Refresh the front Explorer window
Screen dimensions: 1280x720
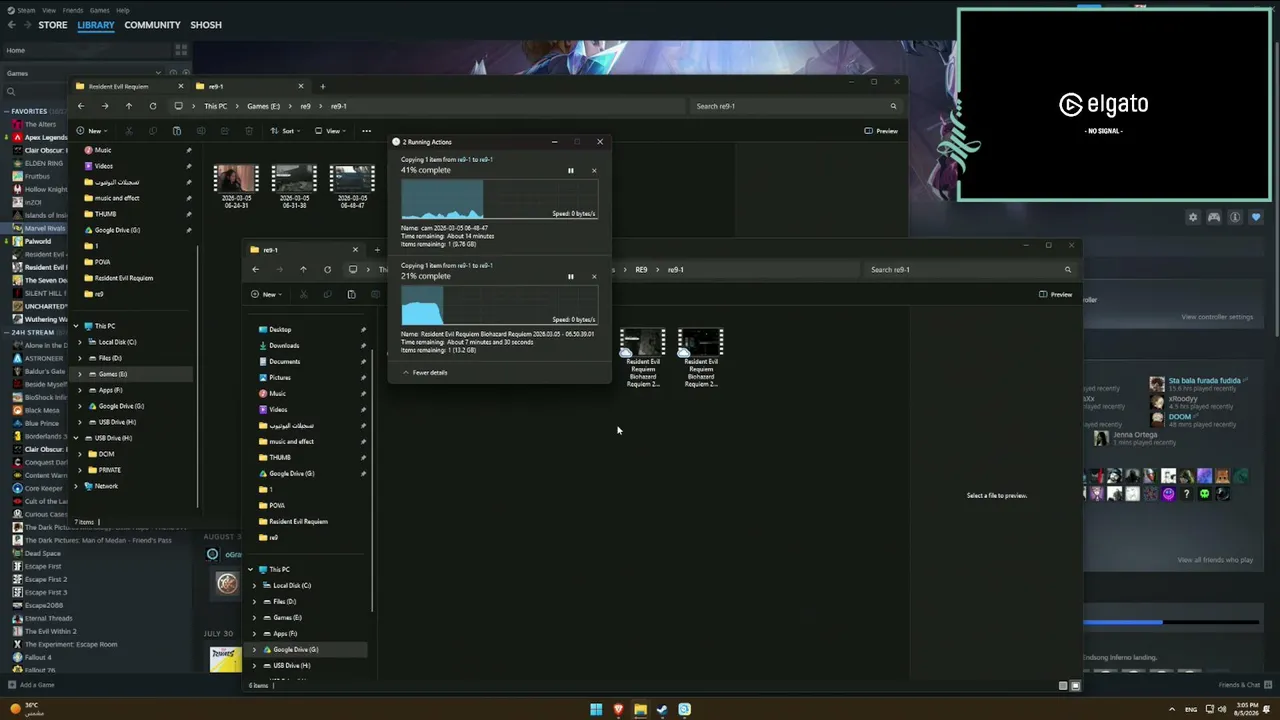click(x=327, y=269)
